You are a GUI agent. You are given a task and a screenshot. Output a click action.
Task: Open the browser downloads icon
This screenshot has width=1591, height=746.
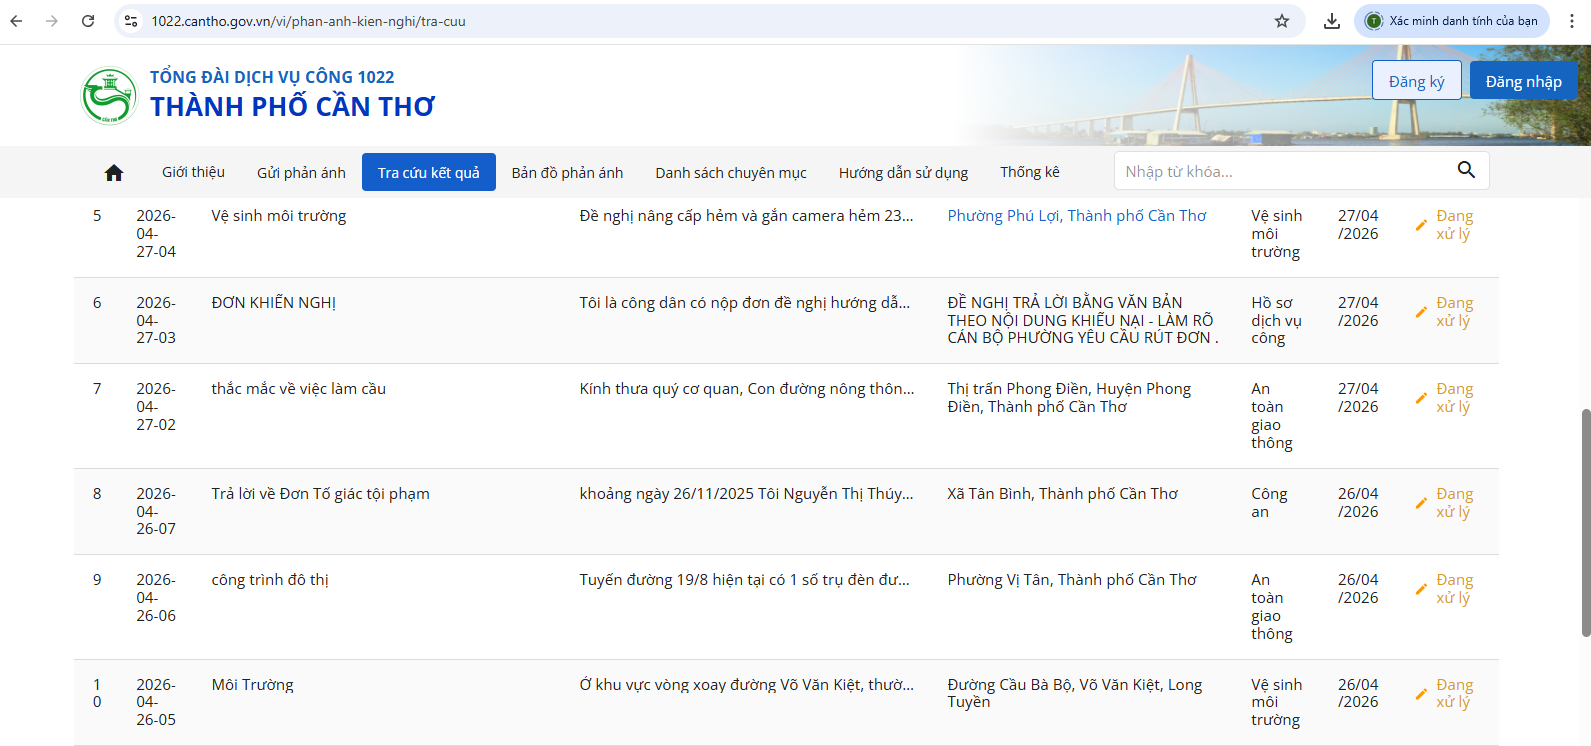coord(1332,21)
